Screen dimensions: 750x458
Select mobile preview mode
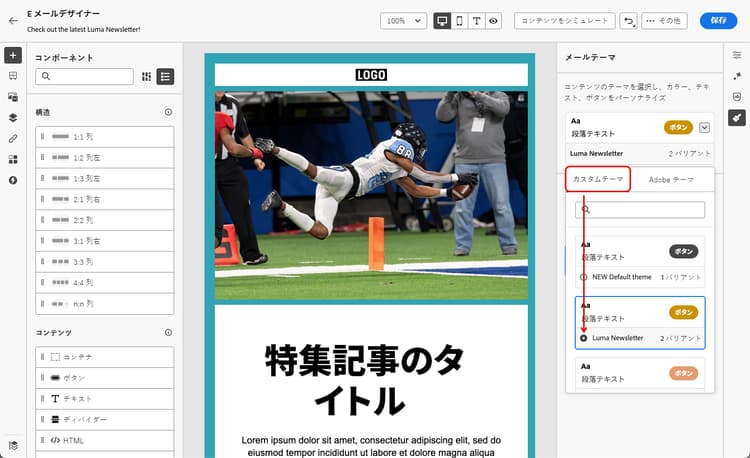click(x=459, y=21)
